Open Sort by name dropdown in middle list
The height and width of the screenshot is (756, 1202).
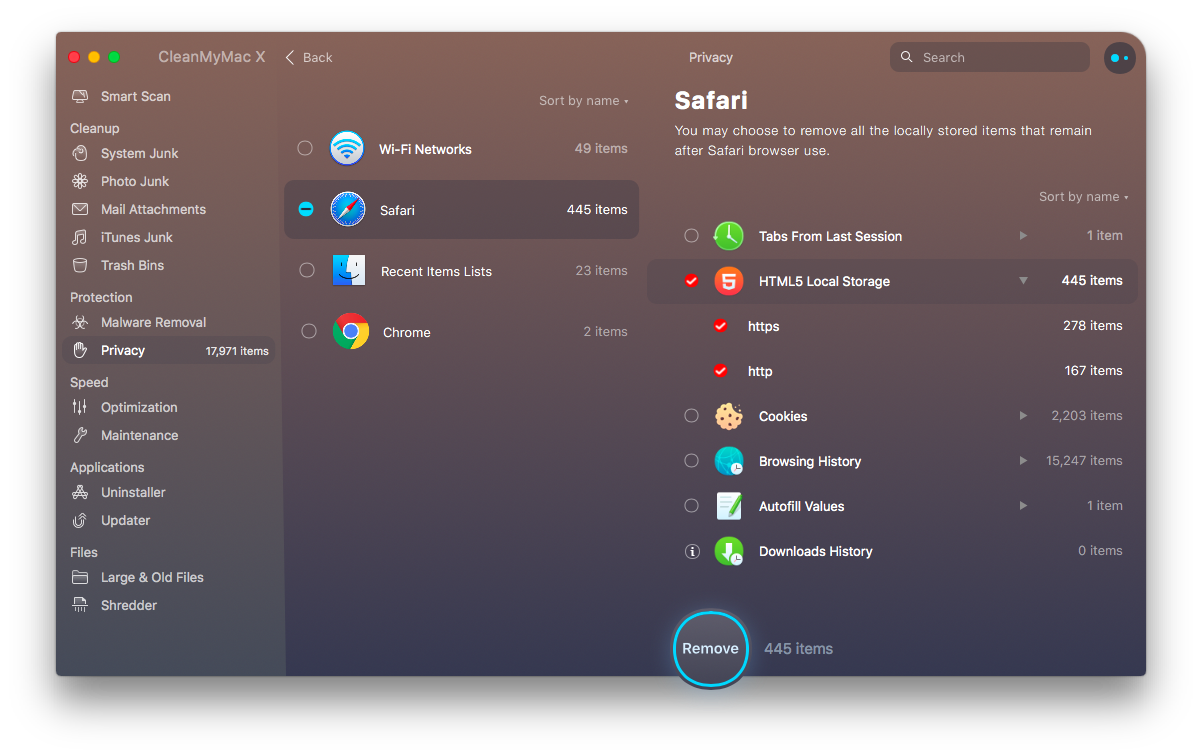(x=583, y=101)
